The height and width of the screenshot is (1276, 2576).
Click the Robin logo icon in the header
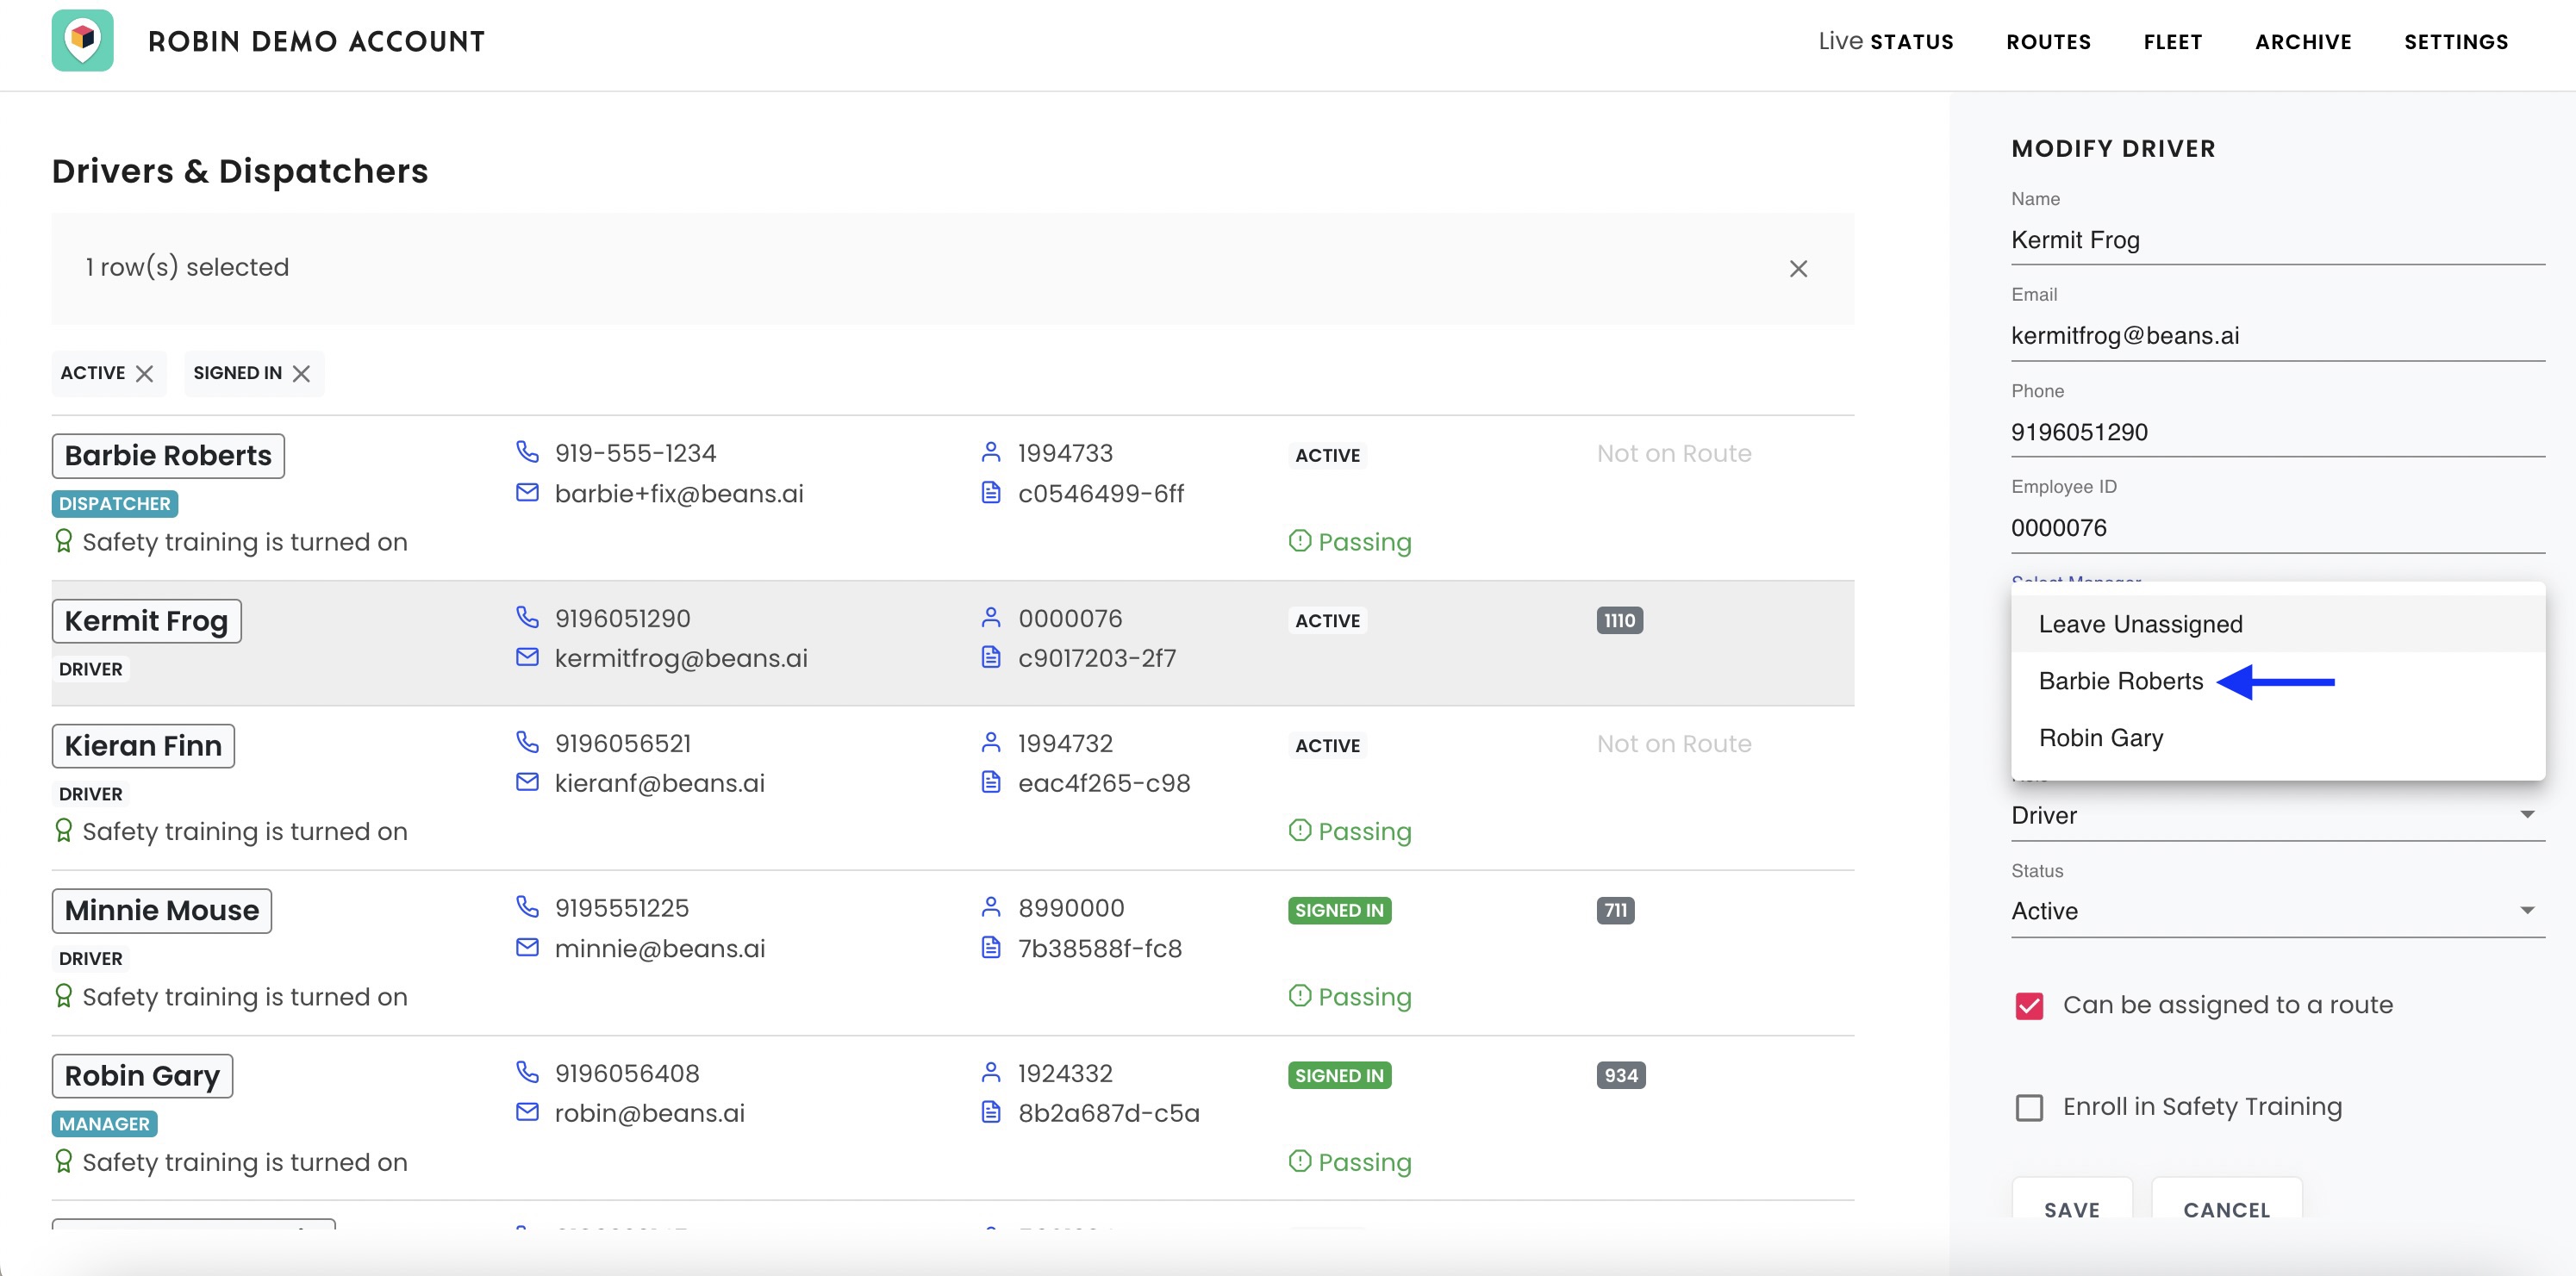[x=82, y=41]
